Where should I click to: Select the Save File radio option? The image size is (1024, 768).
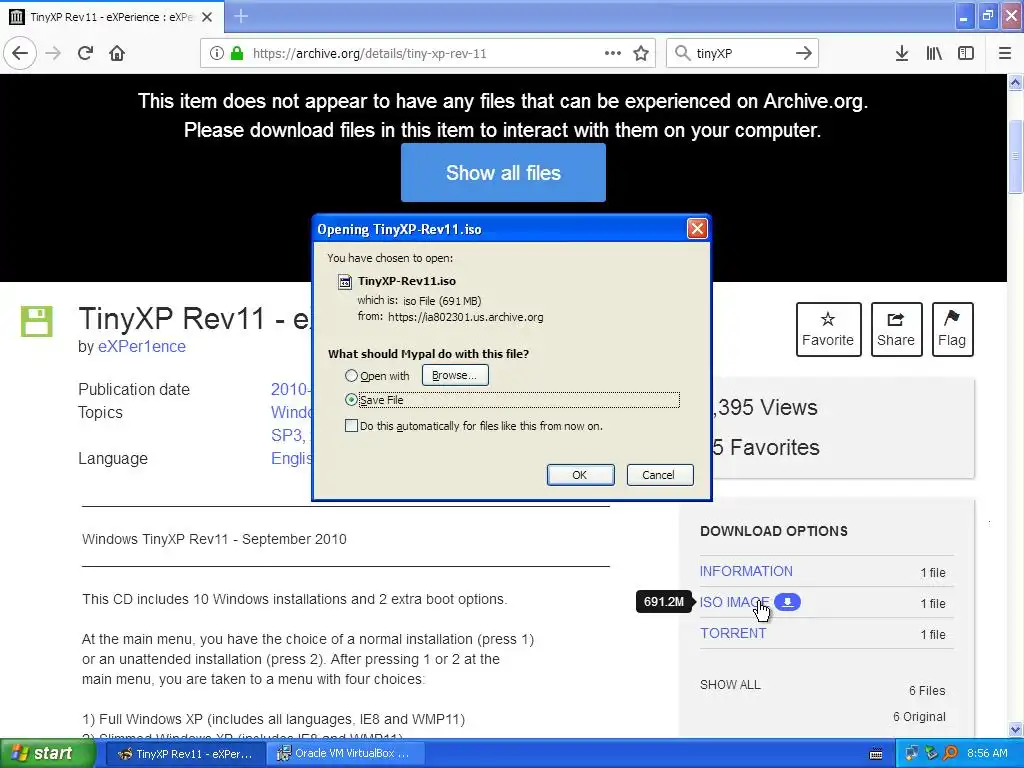pyautogui.click(x=351, y=400)
